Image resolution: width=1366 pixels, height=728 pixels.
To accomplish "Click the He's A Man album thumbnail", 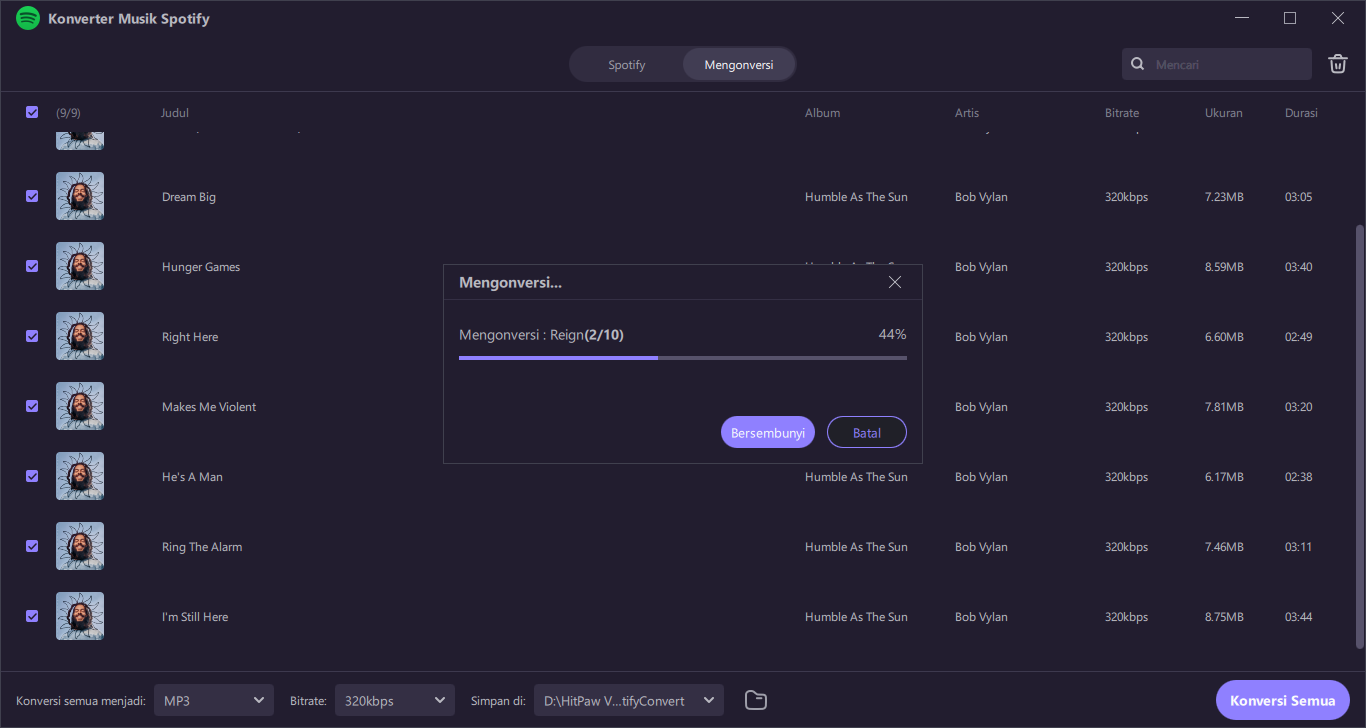I will [80, 476].
